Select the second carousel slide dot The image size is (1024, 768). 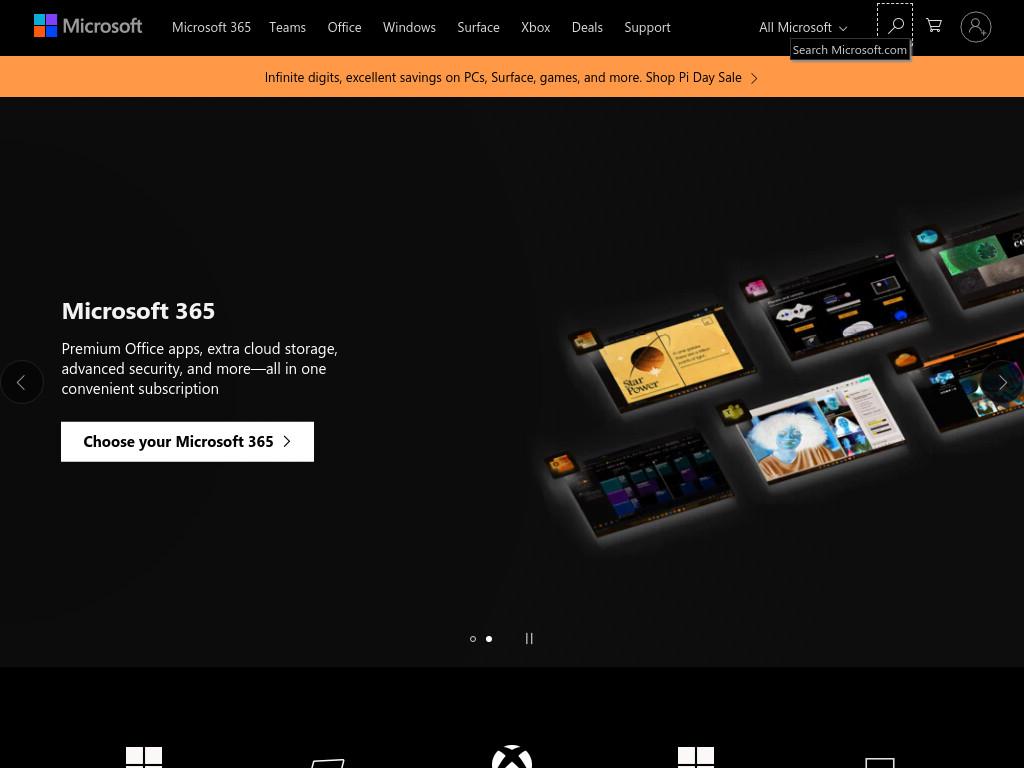pos(489,639)
